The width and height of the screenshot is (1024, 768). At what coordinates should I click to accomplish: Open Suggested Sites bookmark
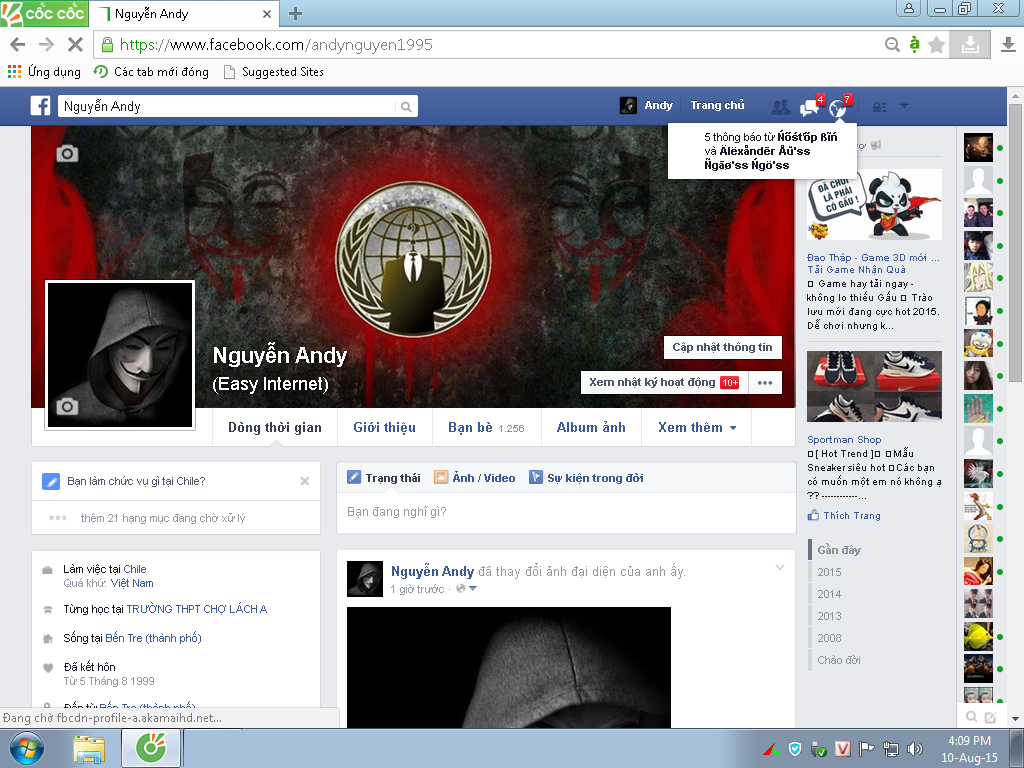pos(274,72)
